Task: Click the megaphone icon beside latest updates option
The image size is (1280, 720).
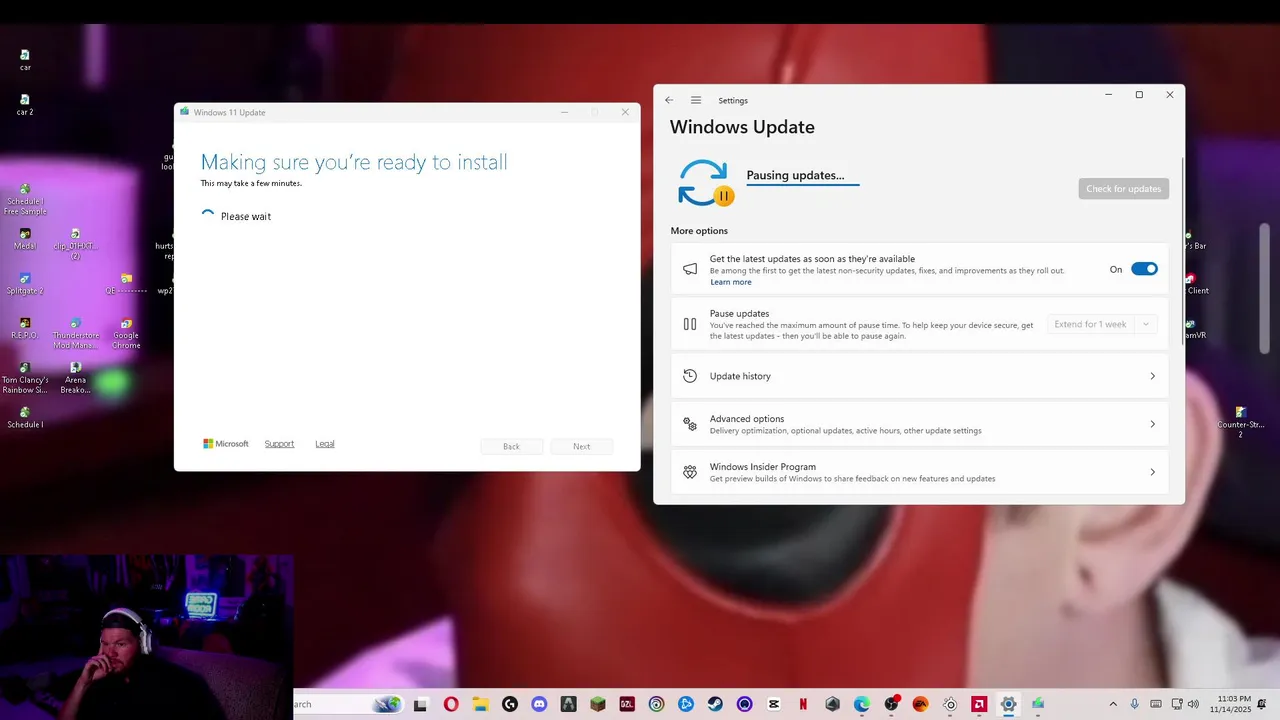Action: [x=690, y=269]
